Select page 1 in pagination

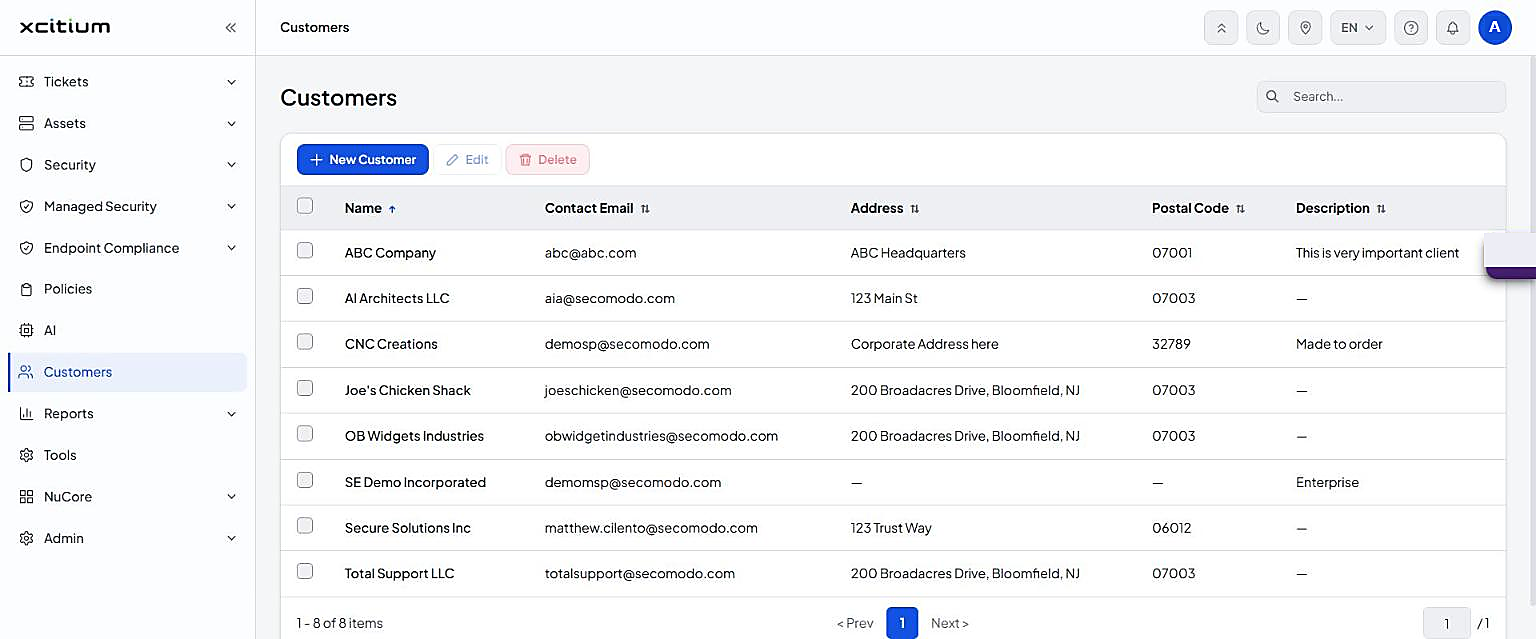[x=902, y=623]
